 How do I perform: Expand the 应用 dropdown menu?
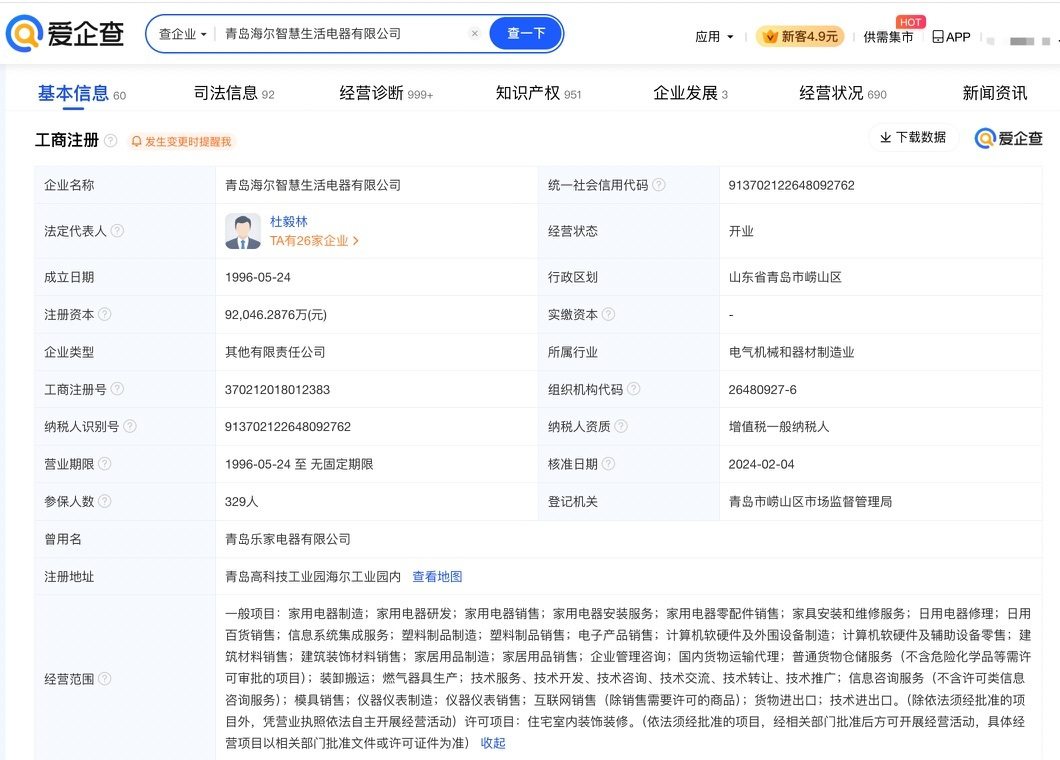[x=714, y=37]
